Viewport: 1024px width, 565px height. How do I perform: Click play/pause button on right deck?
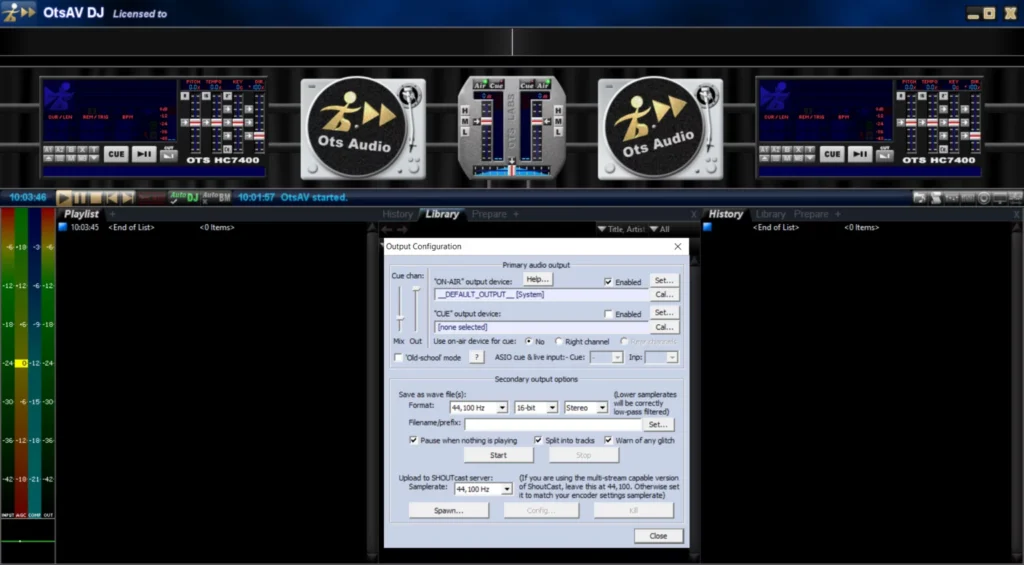click(x=859, y=154)
